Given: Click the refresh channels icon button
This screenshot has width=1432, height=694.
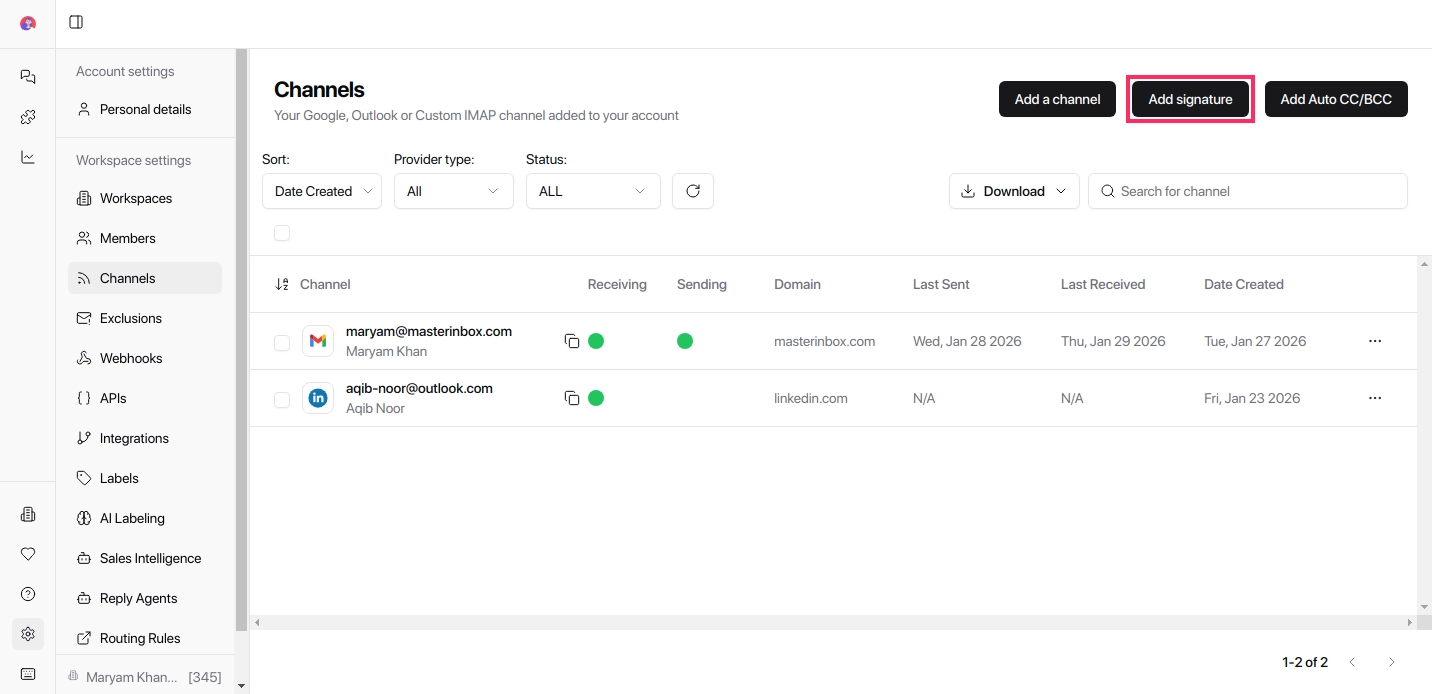Looking at the screenshot, I should (693, 191).
